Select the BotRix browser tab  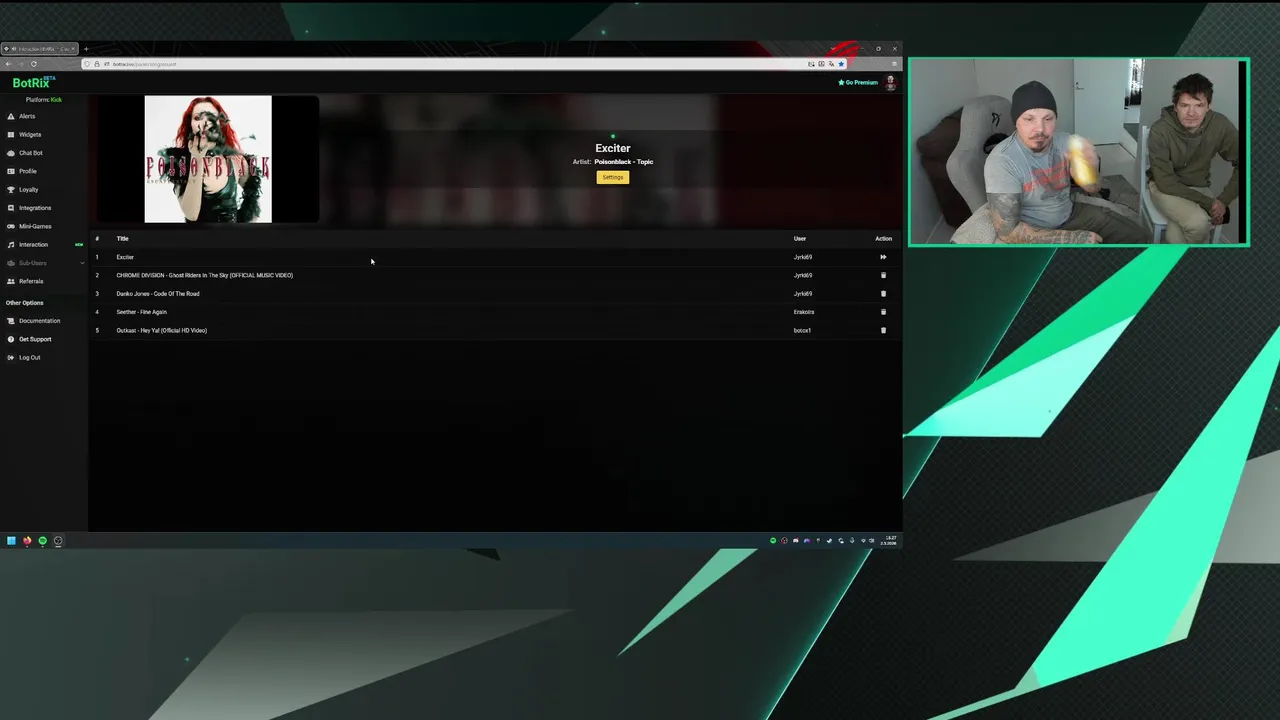tap(40, 49)
